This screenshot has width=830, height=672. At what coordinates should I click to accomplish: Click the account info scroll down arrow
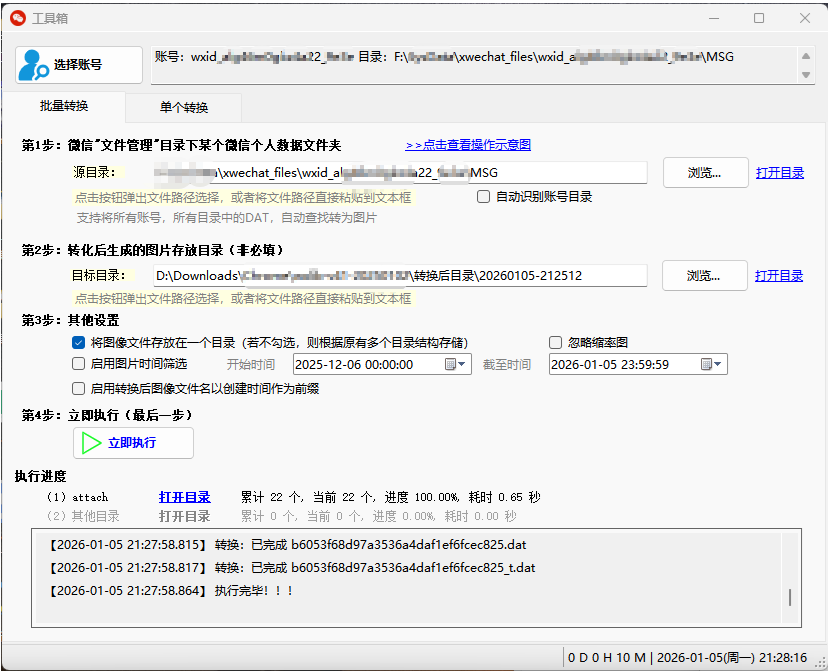[806, 75]
